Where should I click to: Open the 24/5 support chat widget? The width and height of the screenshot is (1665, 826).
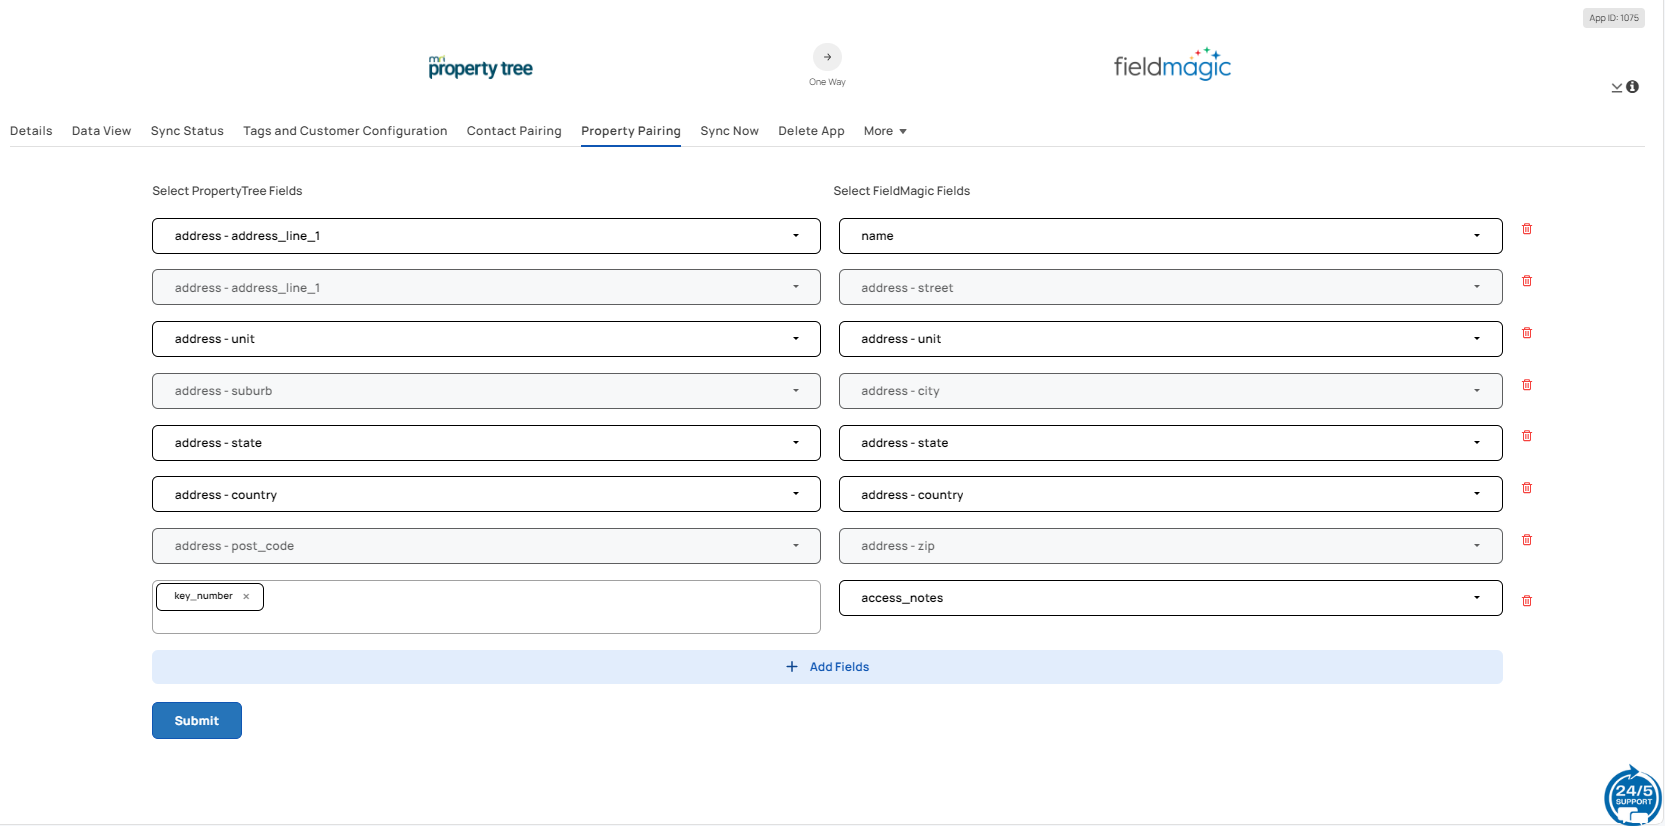click(x=1632, y=796)
